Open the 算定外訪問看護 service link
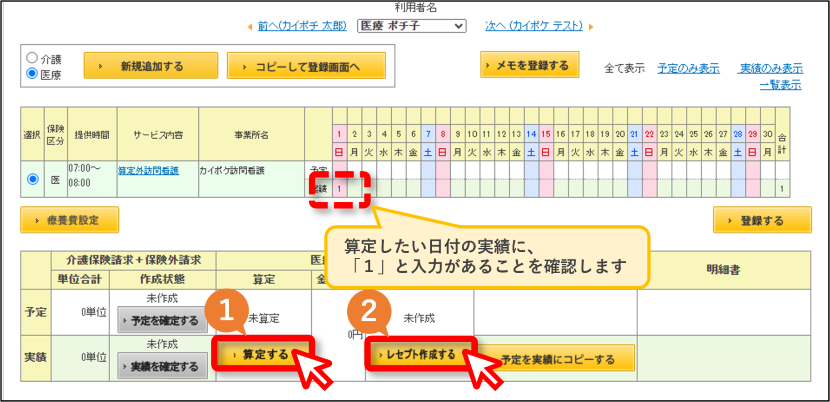This screenshot has height=402, width=830. (148, 171)
